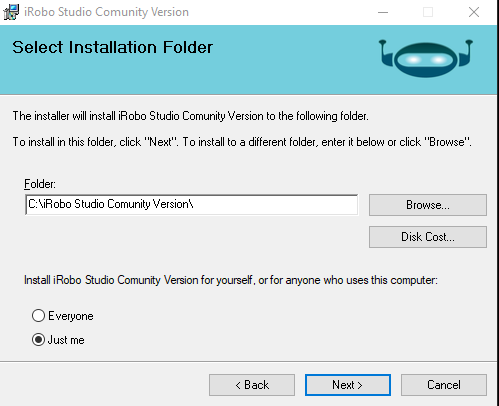Click the Select Installation Folder heading

112,47
